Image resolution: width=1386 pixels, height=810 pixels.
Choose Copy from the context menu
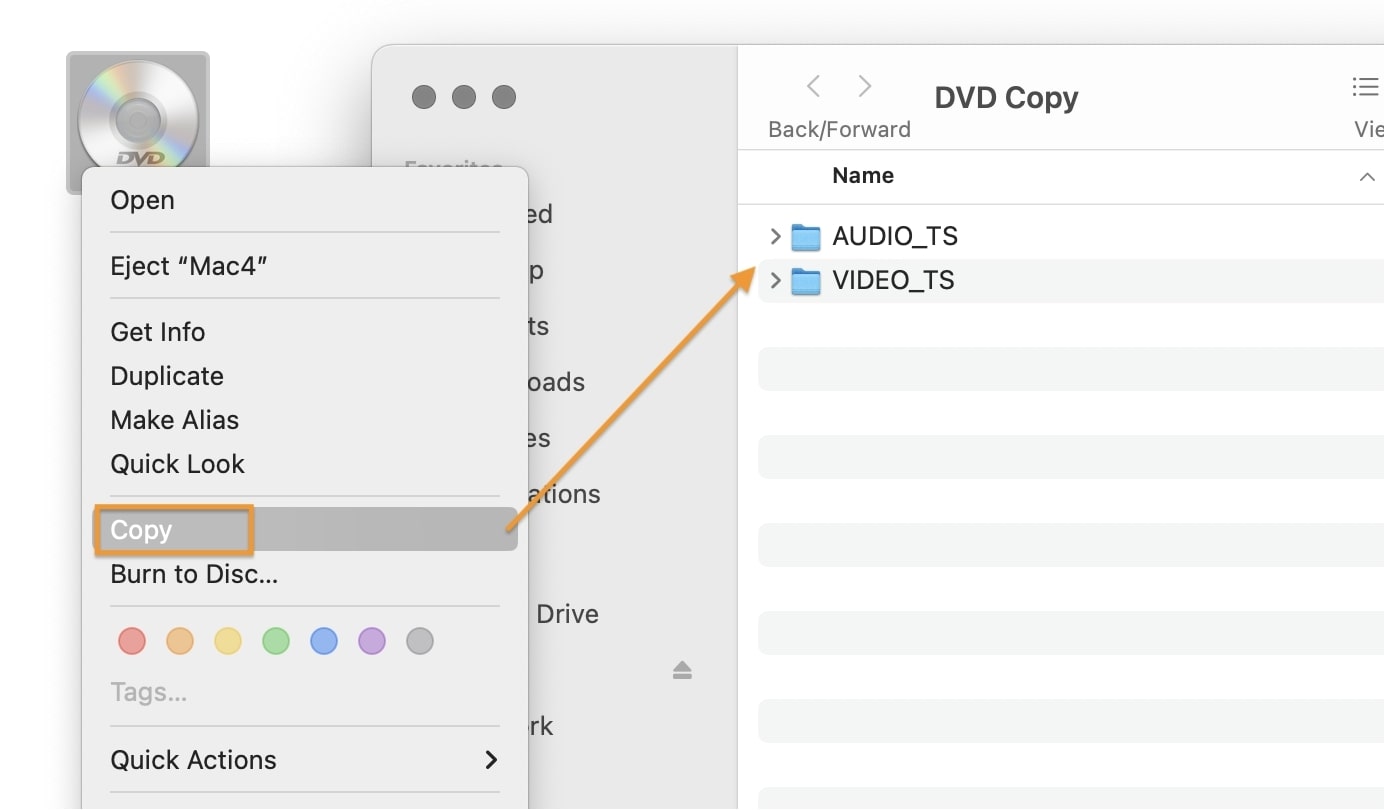(x=141, y=530)
